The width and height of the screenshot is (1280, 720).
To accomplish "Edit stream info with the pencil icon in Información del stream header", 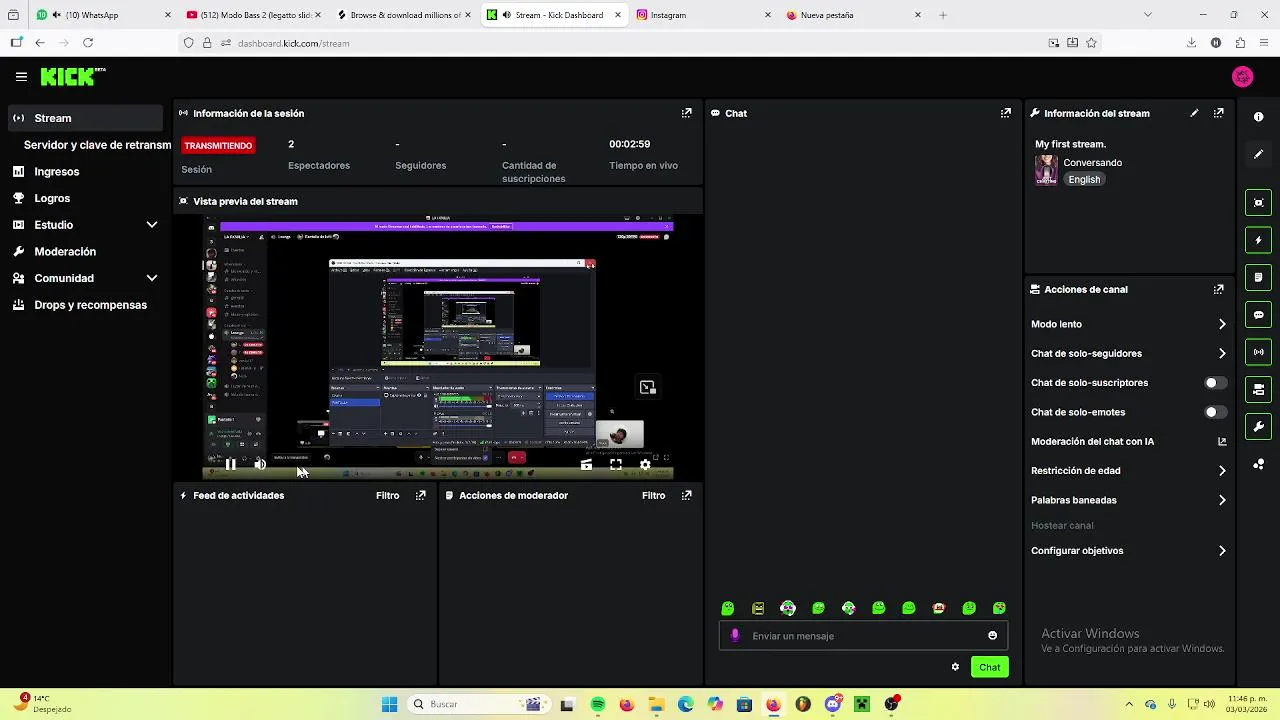I will point(1194,113).
